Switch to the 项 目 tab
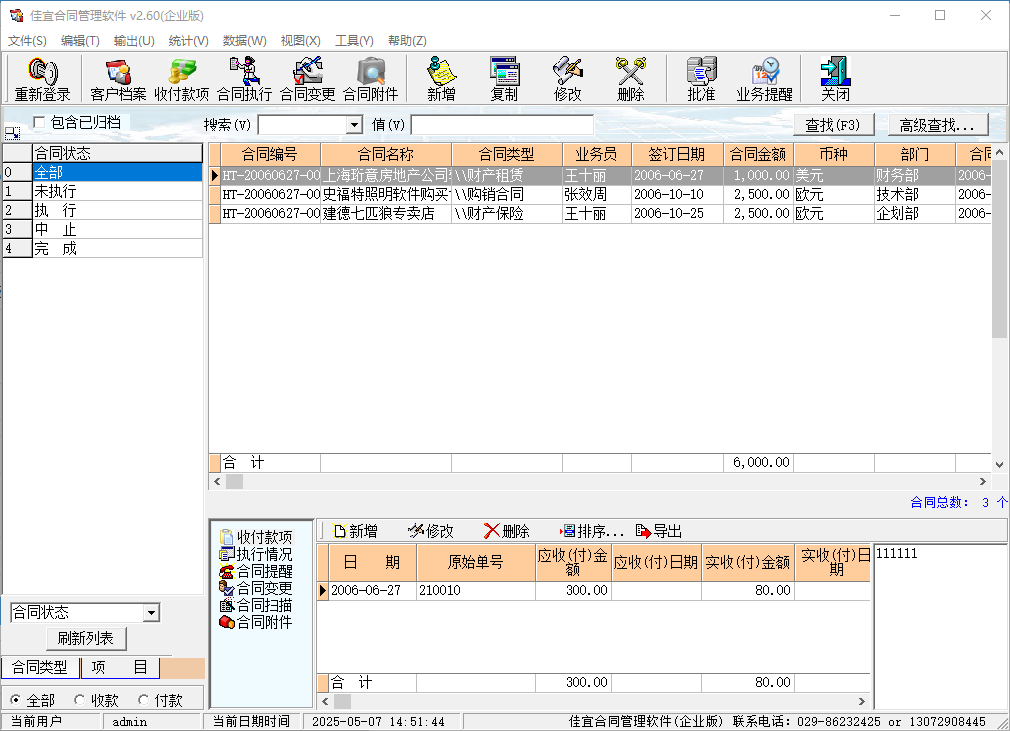The width and height of the screenshot is (1010, 731). pos(119,668)
